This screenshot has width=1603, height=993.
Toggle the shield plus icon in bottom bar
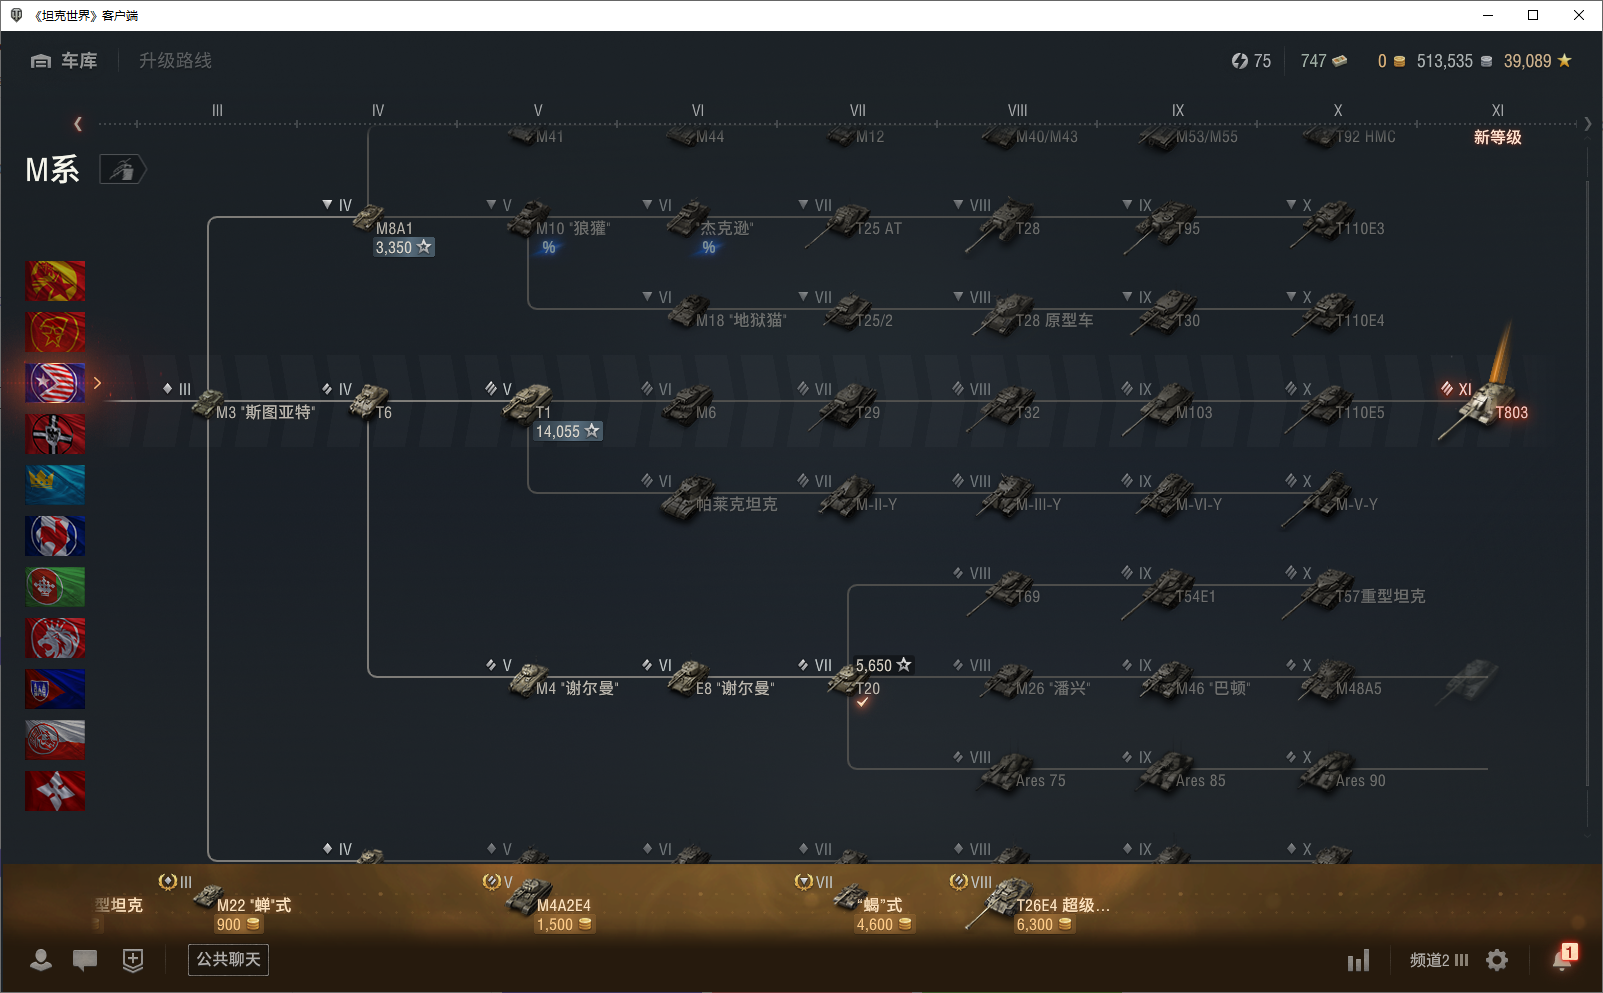(x=133, y=960)
